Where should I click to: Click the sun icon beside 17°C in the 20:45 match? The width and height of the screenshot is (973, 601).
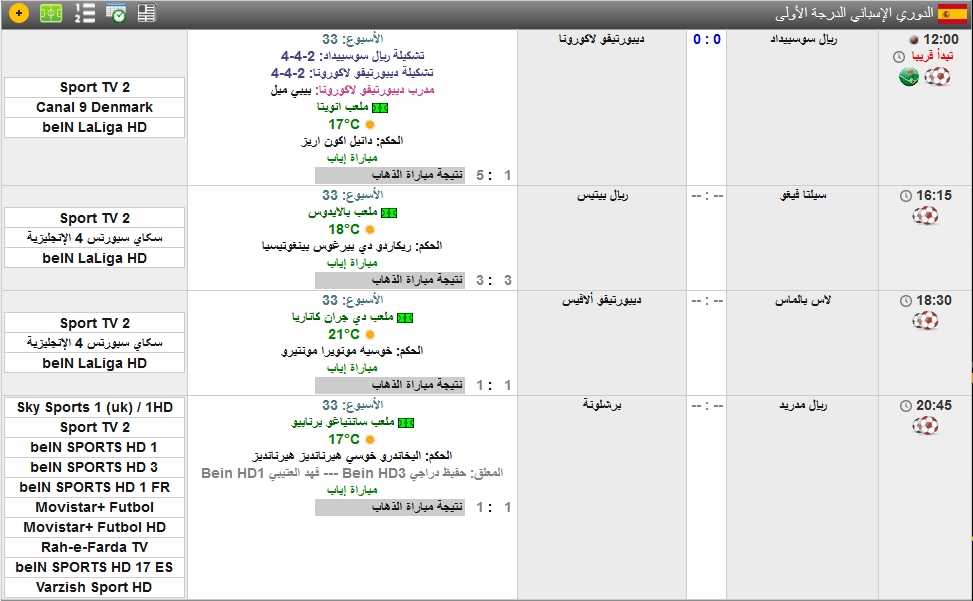click(370, 439)
